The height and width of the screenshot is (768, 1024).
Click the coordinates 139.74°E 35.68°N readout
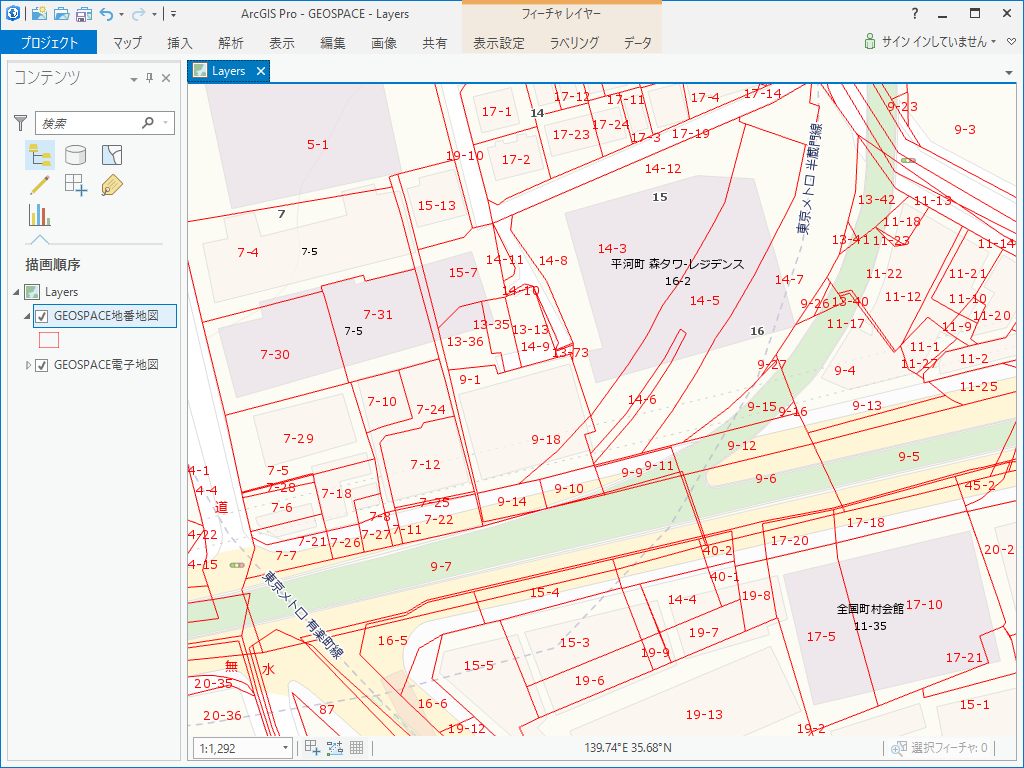click(x=628, y=748)
